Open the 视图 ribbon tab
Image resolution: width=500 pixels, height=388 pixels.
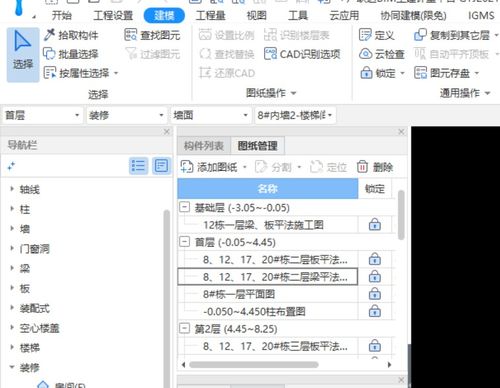256,16
